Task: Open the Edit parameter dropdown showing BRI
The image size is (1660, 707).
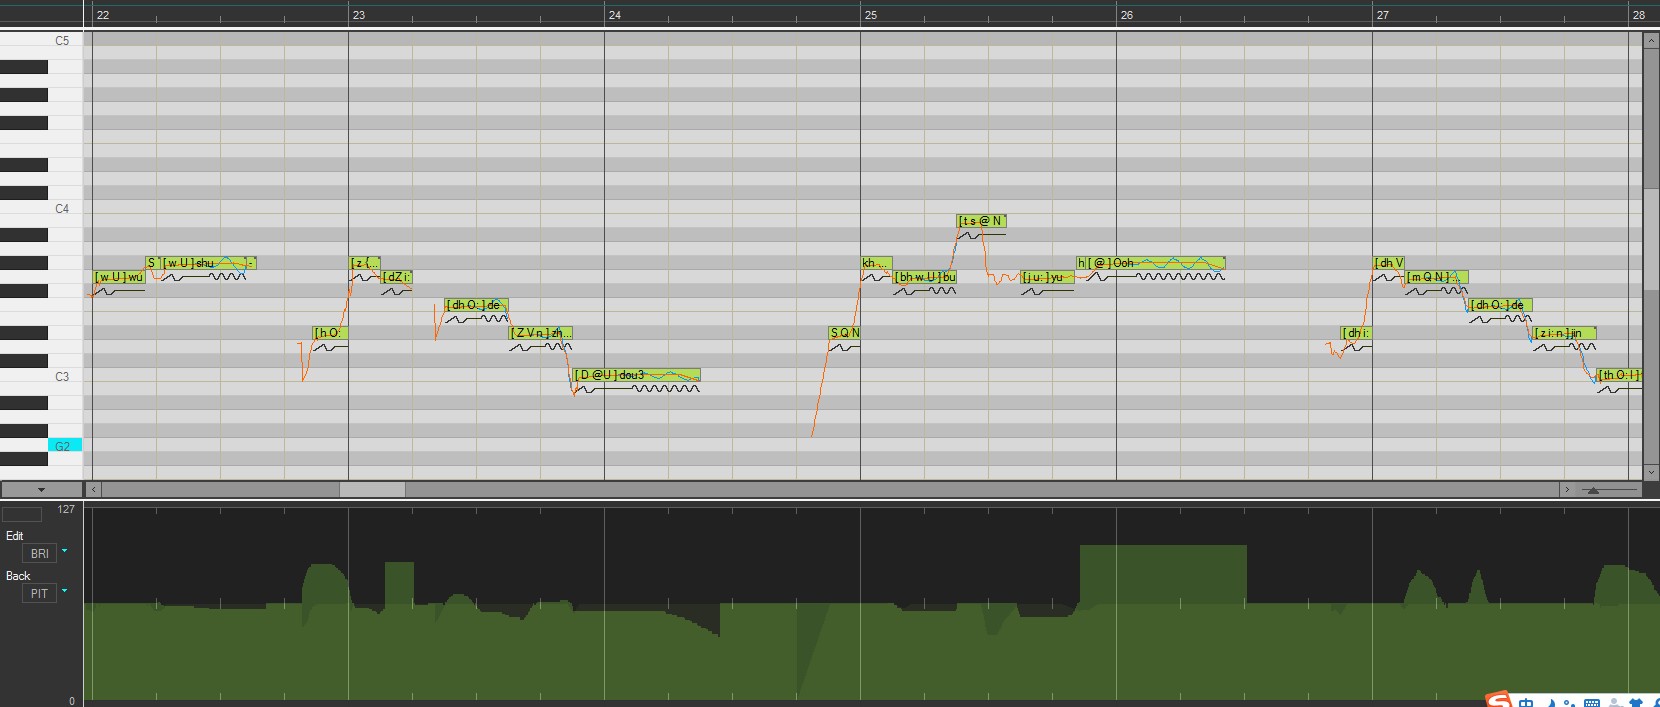Action: (x=65, y=550)
